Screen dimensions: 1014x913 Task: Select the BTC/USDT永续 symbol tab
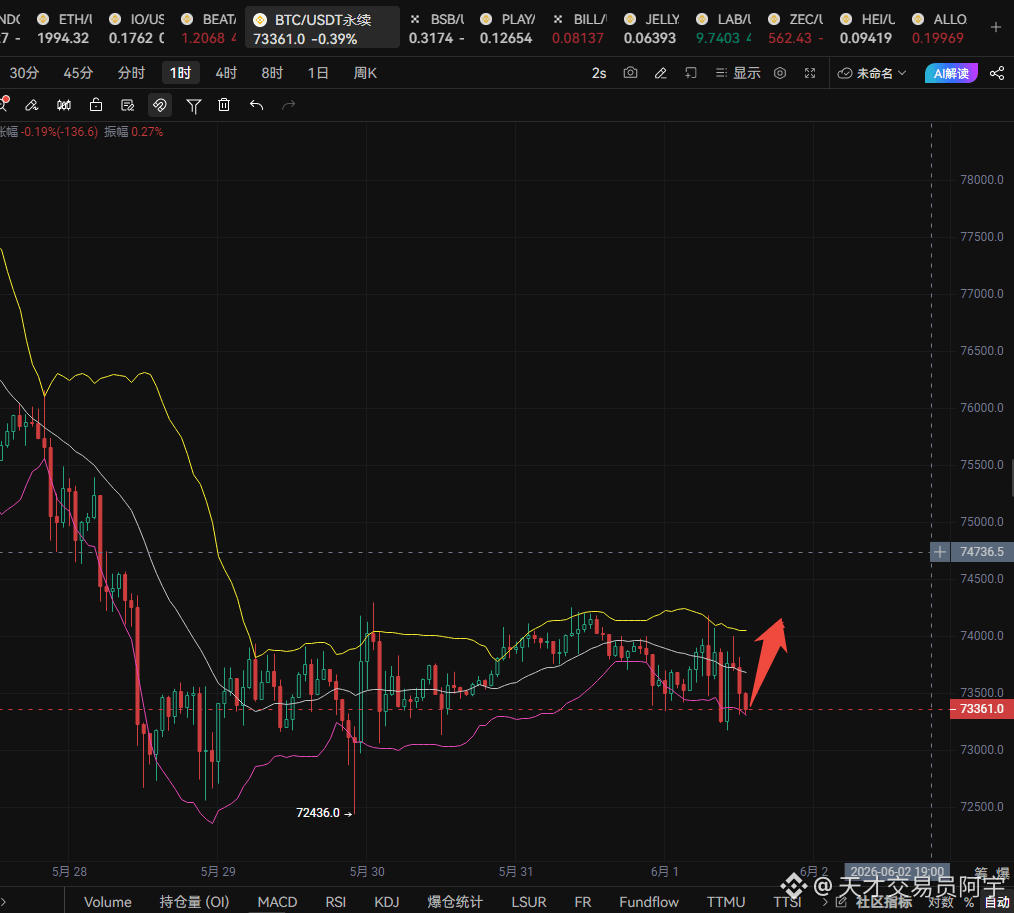[322, 28]
